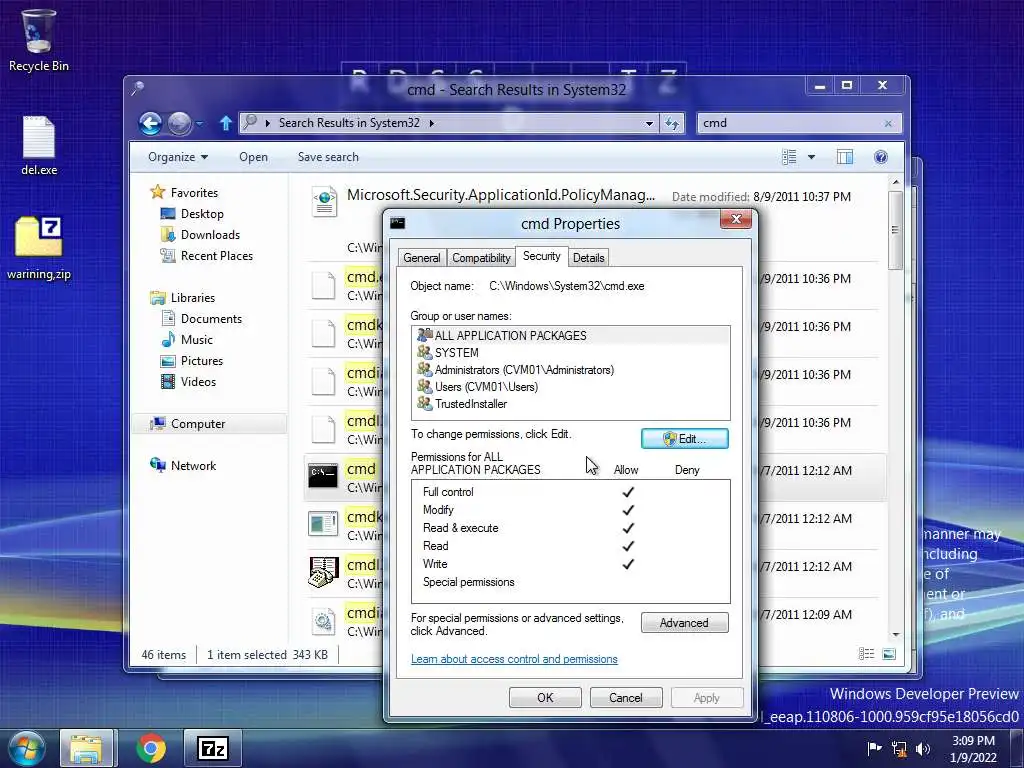Select the cmd console file icon
This screenshot has width=1024, height=768.
pos(323,475)
